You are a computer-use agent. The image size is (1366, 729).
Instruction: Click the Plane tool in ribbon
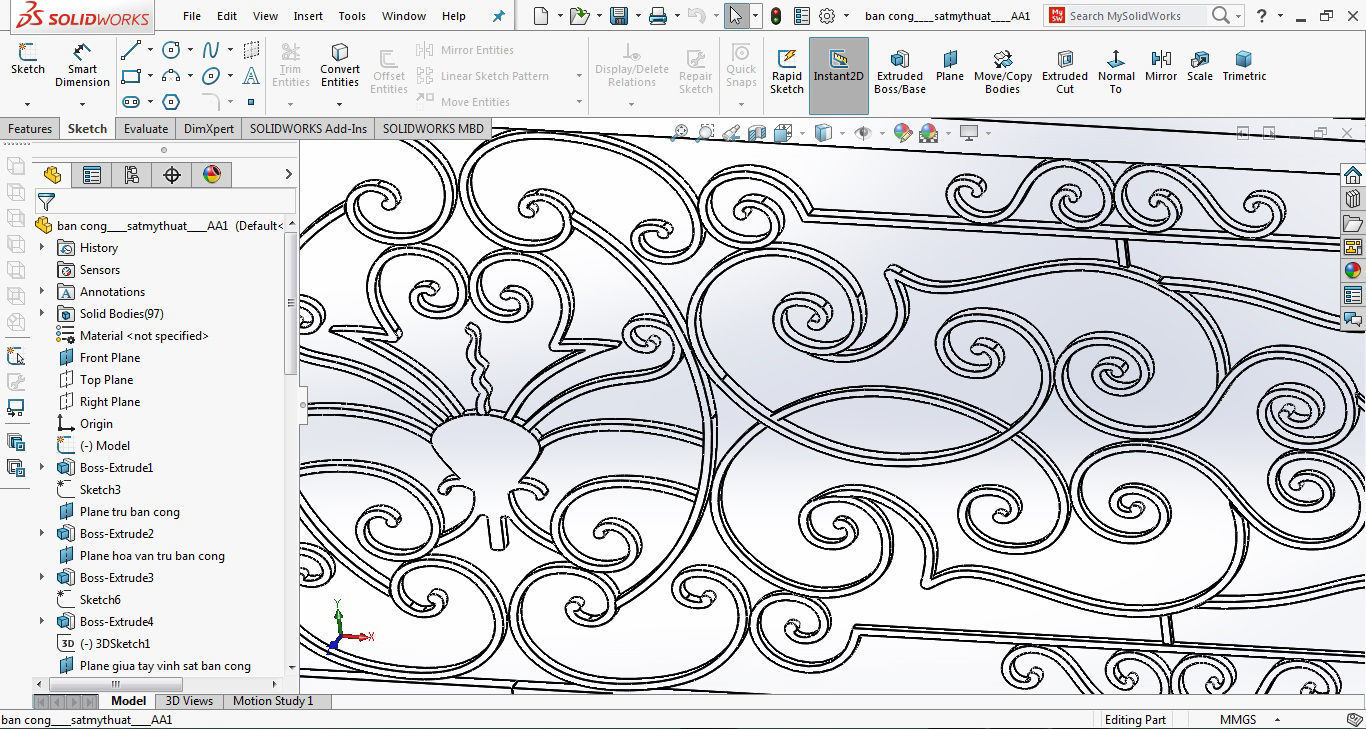(950, 65)
